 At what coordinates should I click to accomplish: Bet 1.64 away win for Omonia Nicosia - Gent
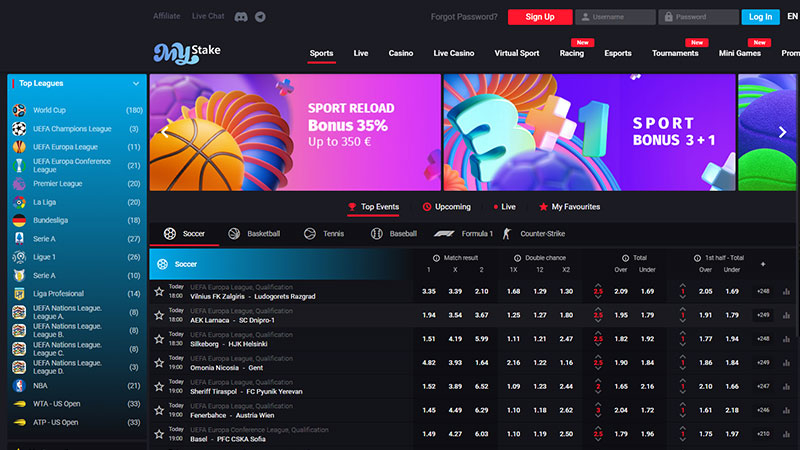tap(481, 363)
